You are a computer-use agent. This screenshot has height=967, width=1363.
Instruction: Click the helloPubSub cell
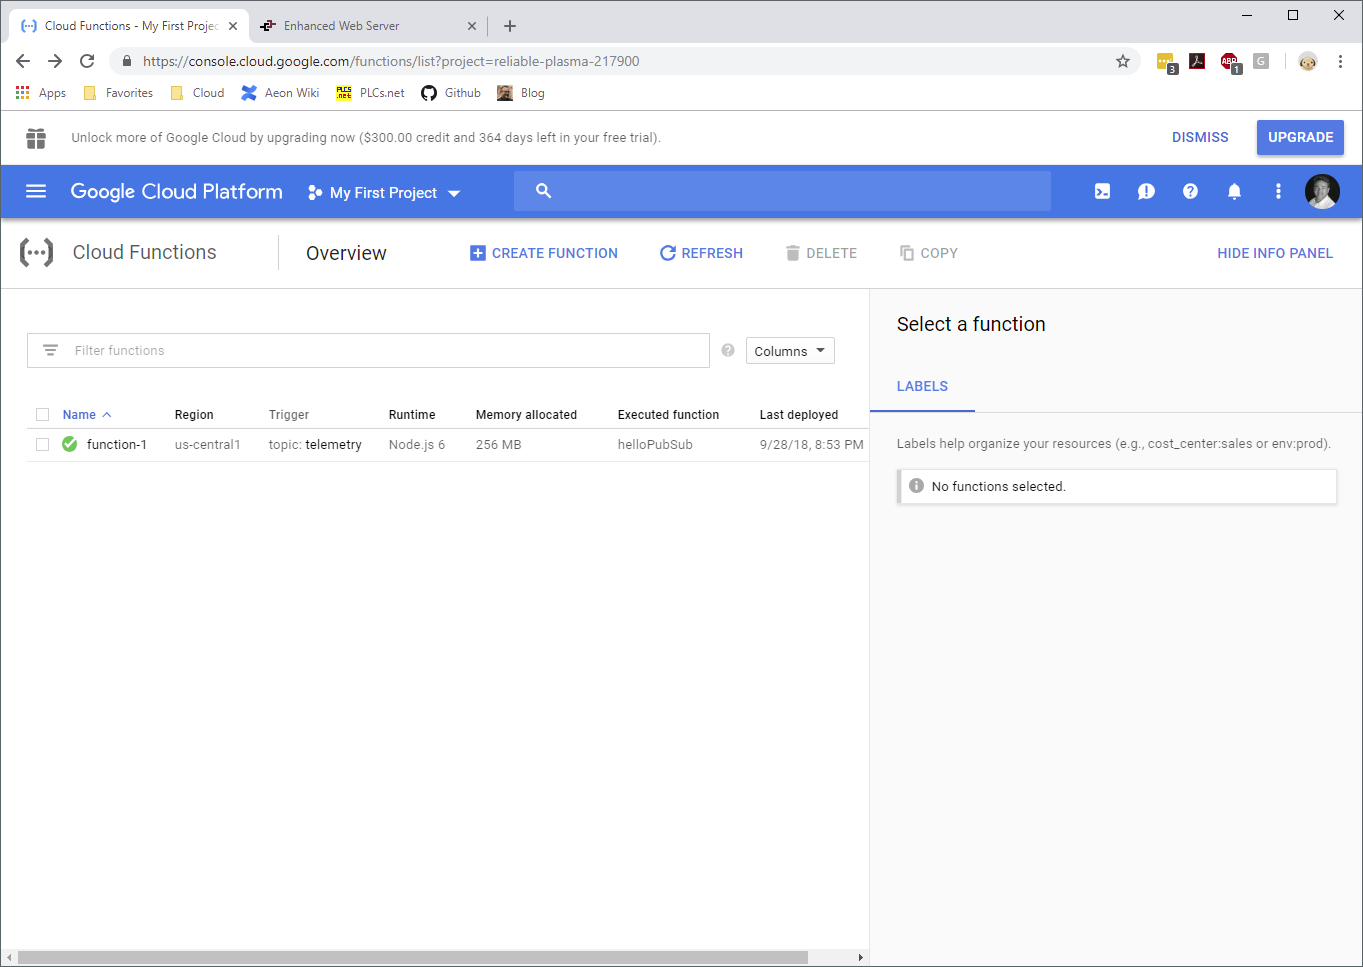pos(655,444)
